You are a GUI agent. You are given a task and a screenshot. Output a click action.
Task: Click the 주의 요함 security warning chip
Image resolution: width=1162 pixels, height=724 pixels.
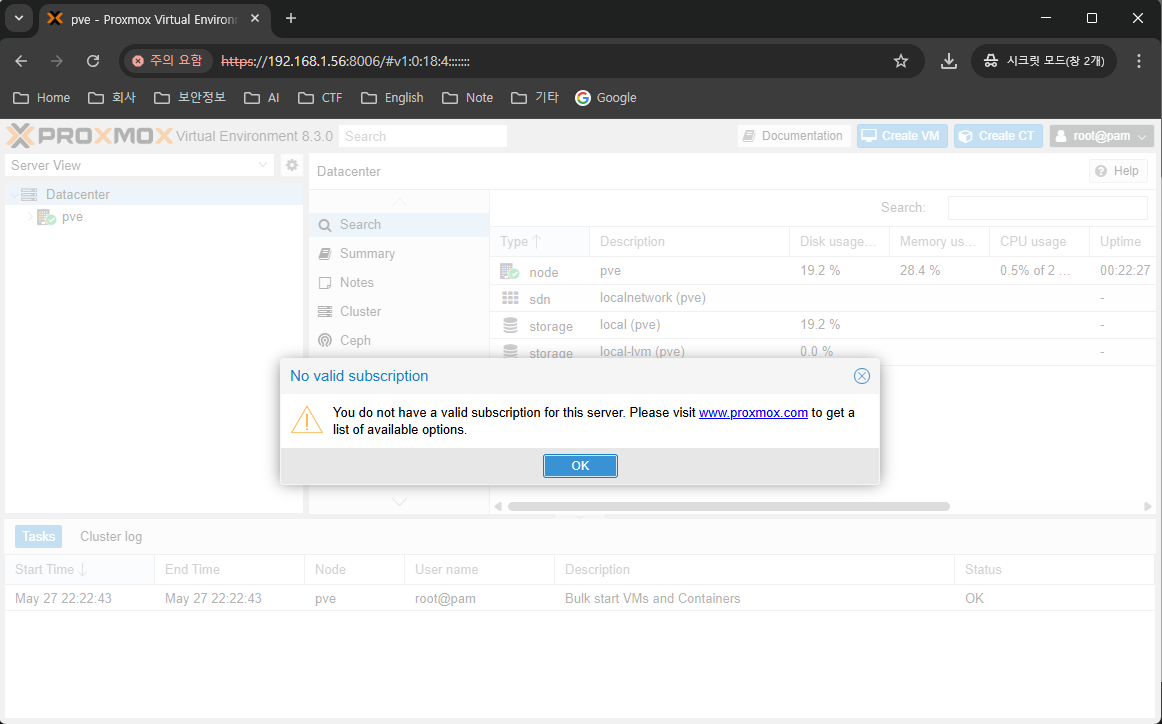click(168, 61)
